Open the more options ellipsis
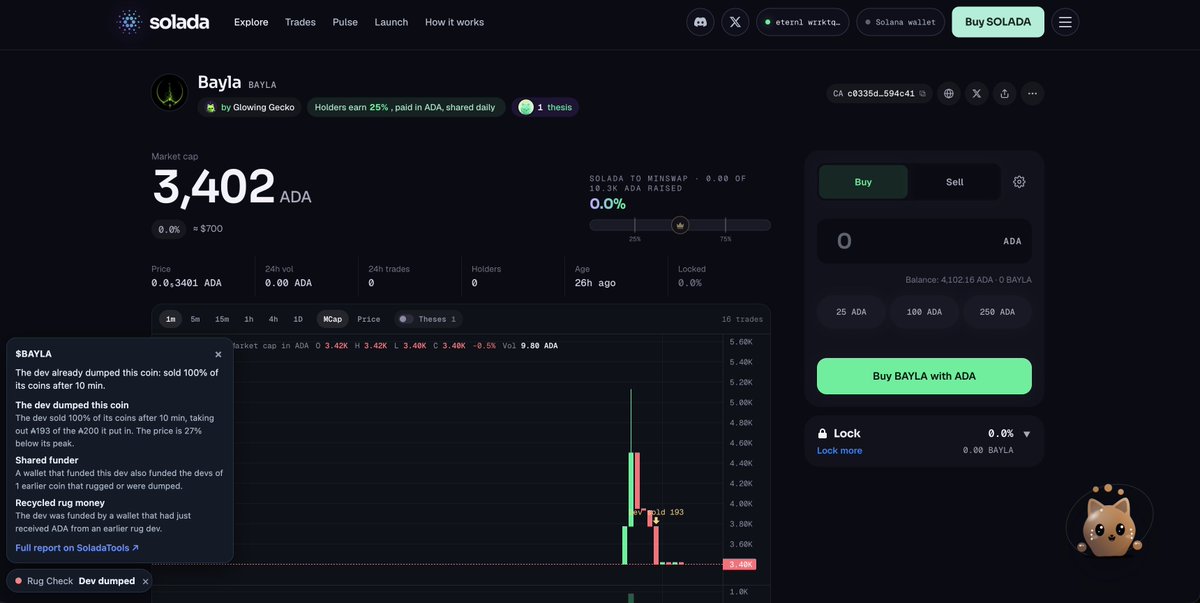Image resolution: width=1200 pixels, height=603 pixels. click(x=1032, y=93)
